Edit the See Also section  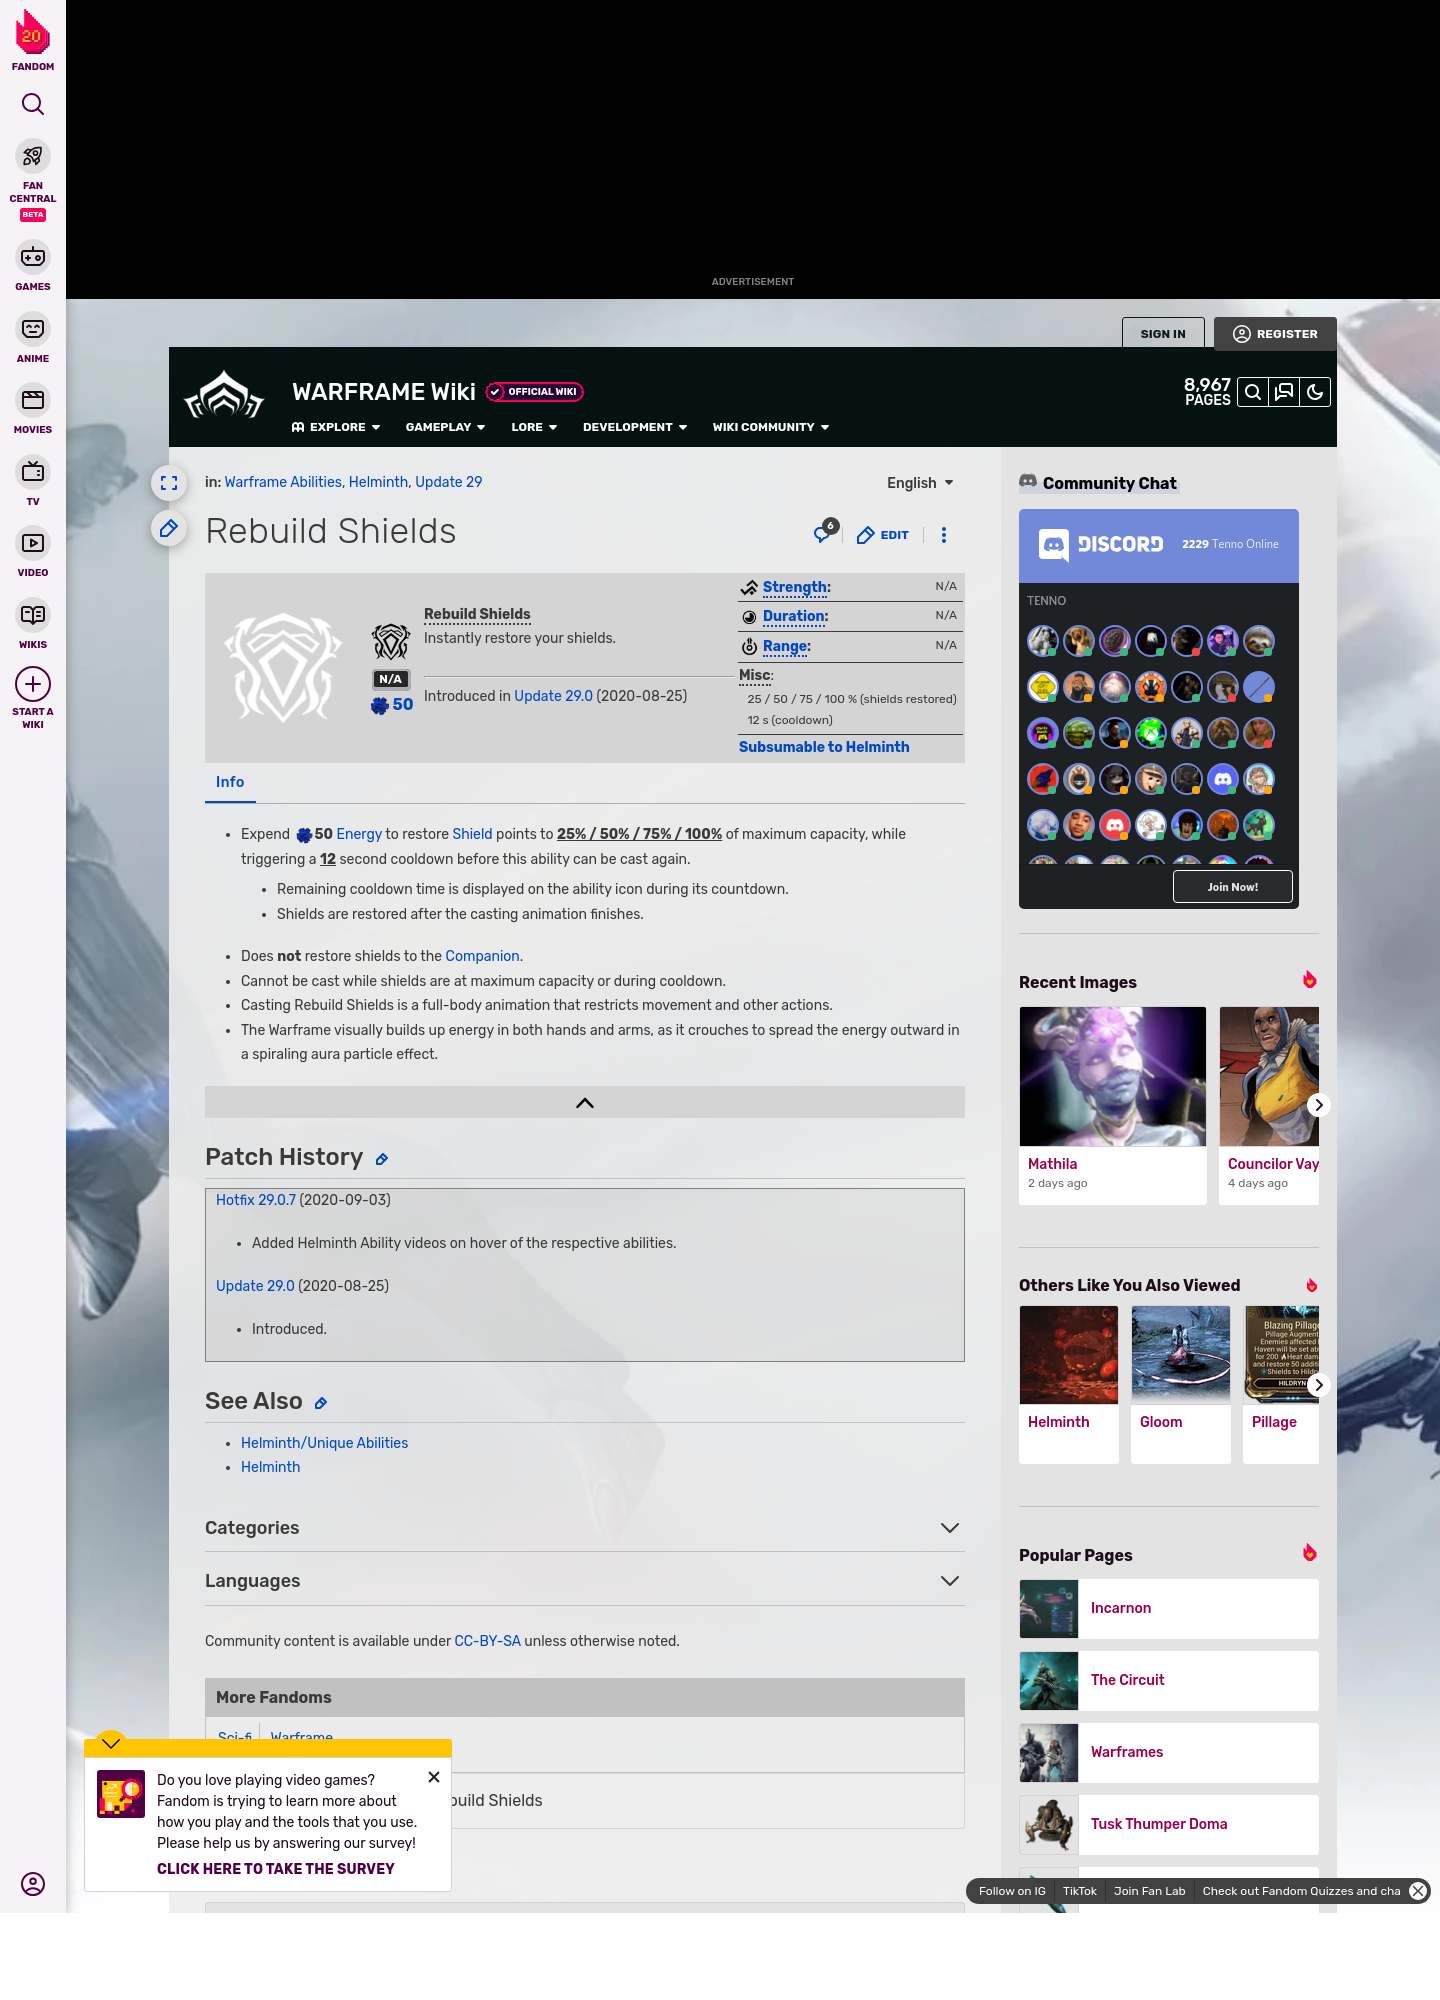321,1403
